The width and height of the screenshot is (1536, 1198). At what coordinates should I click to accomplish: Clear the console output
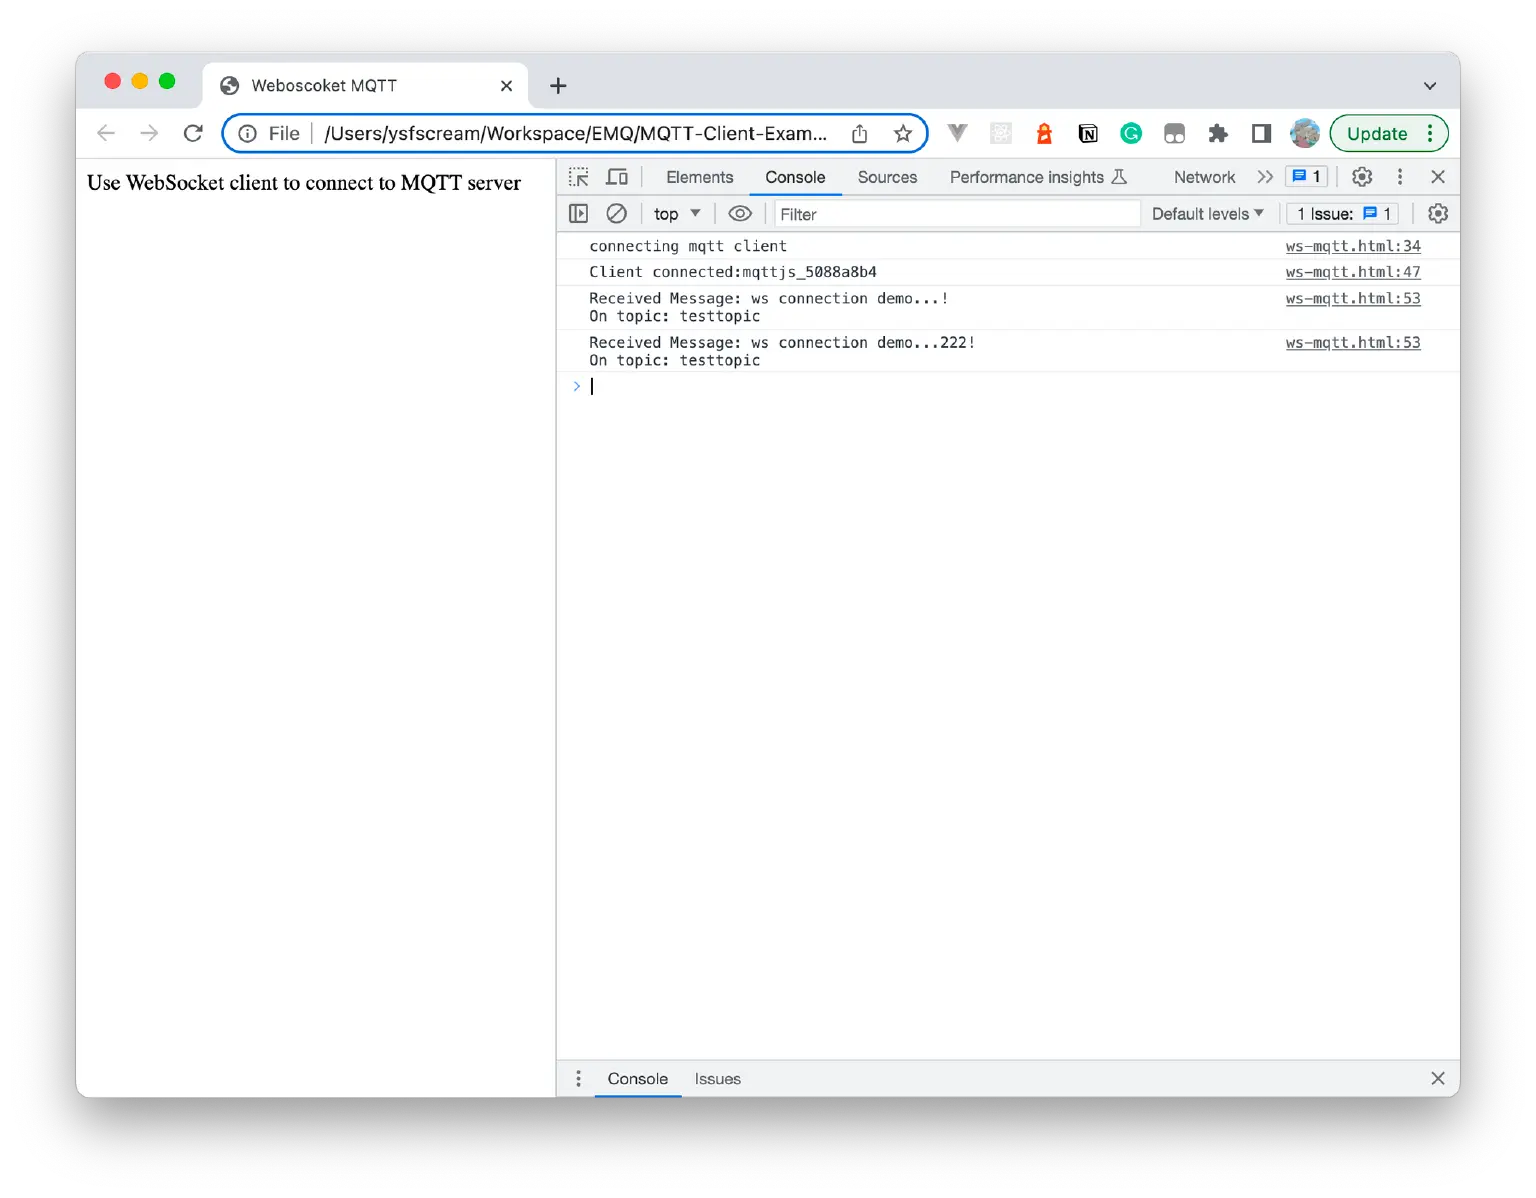616,213
